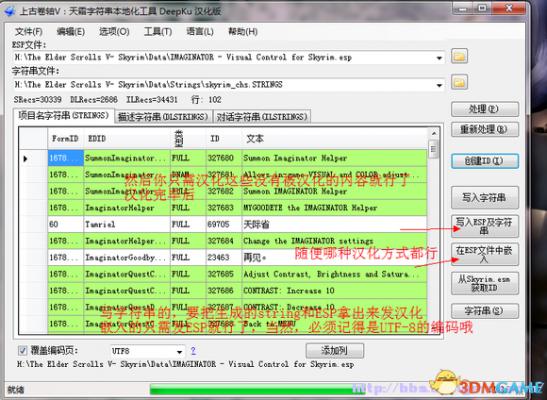The height and width of the screenshot is (400, 547).
Task: Select the ID cell 23463
Action: point(224,257)
